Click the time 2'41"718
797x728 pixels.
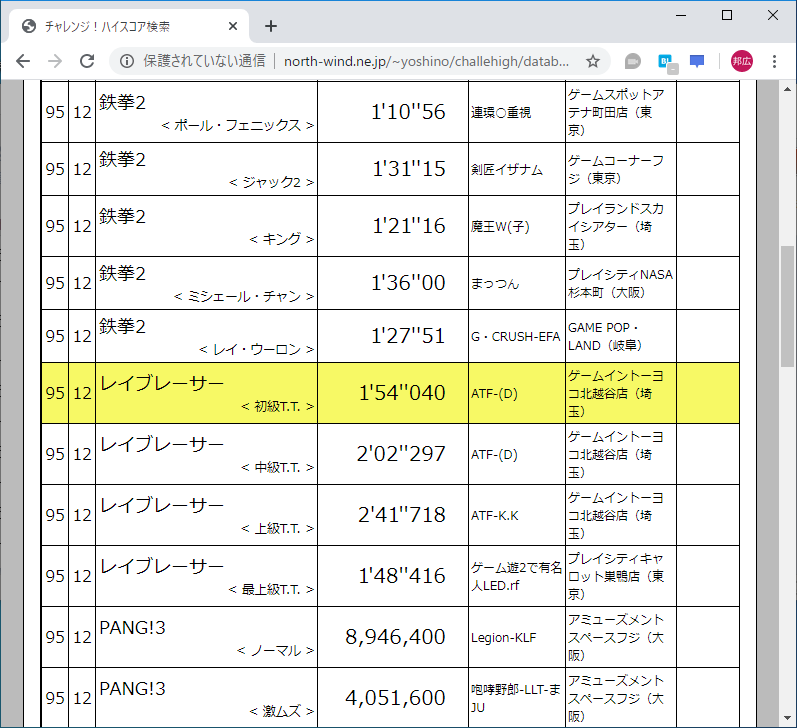click(x=402, y=515)
